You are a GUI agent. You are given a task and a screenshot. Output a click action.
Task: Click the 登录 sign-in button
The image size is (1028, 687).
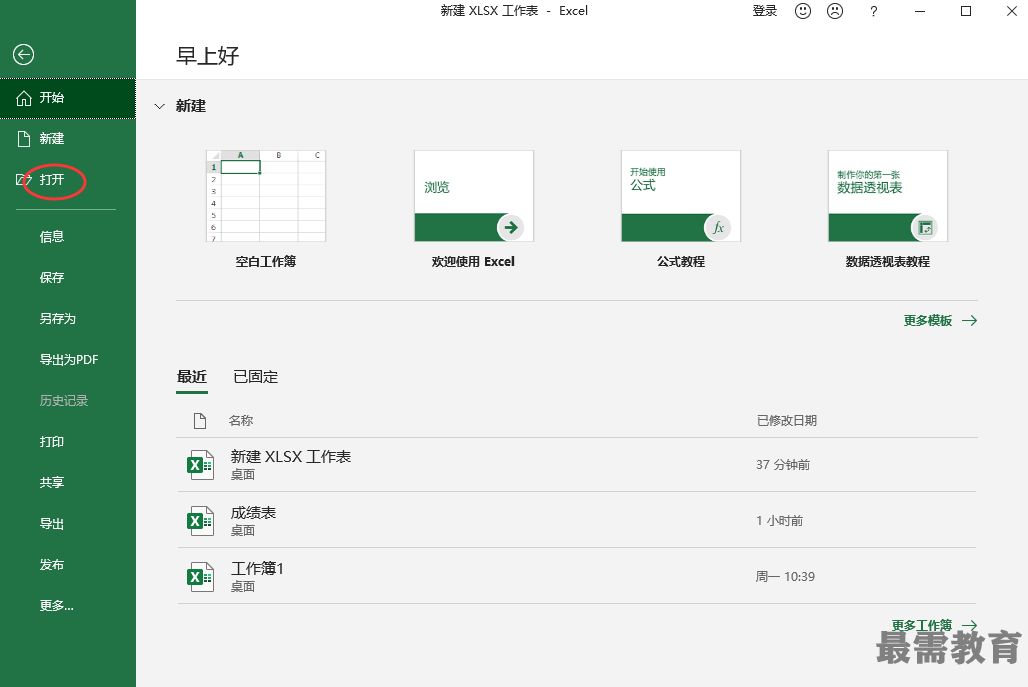(764, 11)
